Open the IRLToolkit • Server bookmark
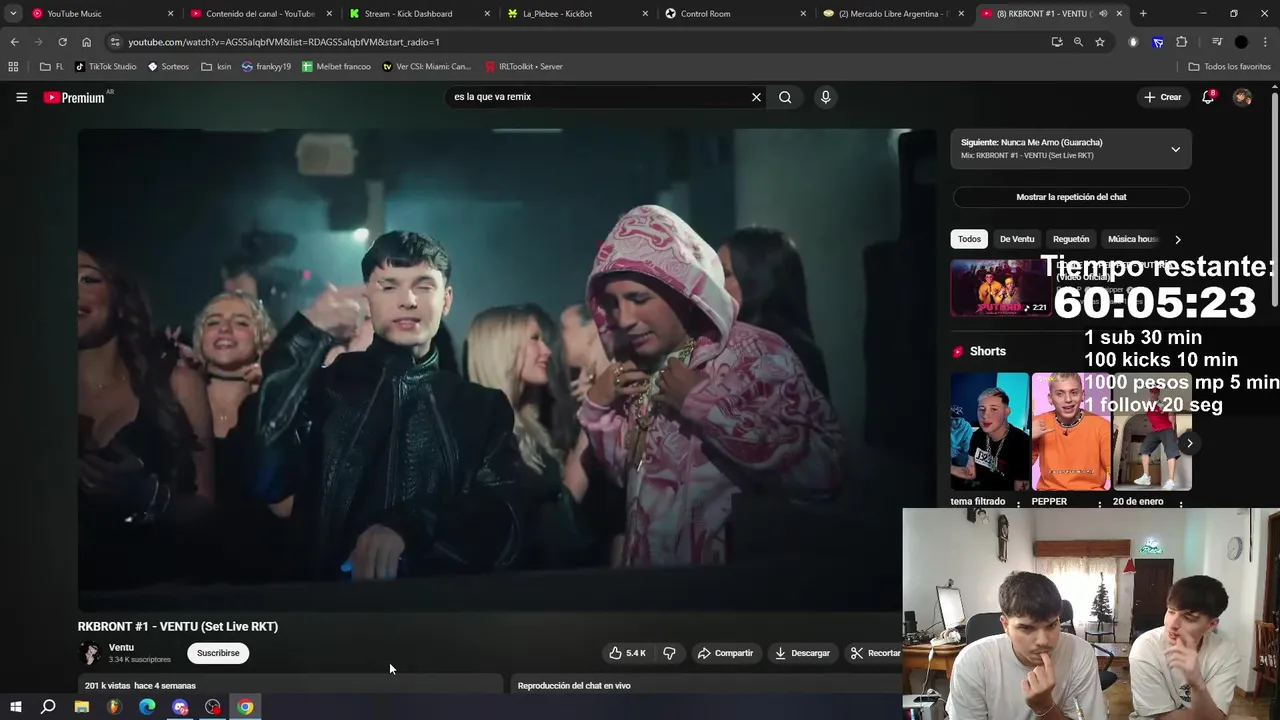The height and width of the screenshot is (720, 1280). coord(524,67)
